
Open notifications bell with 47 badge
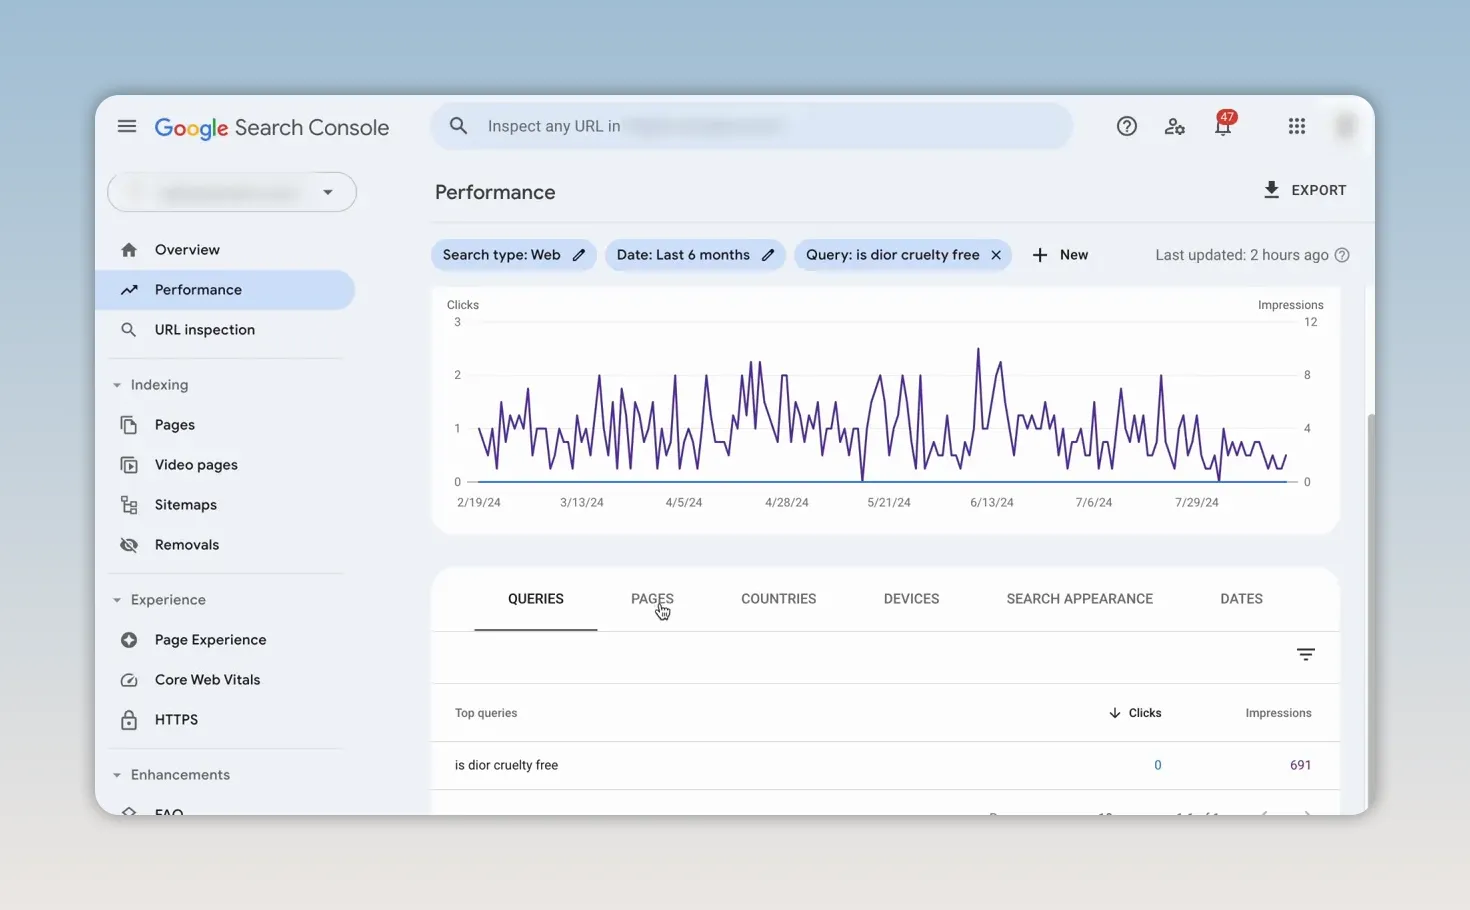[x=1223, y=124]
